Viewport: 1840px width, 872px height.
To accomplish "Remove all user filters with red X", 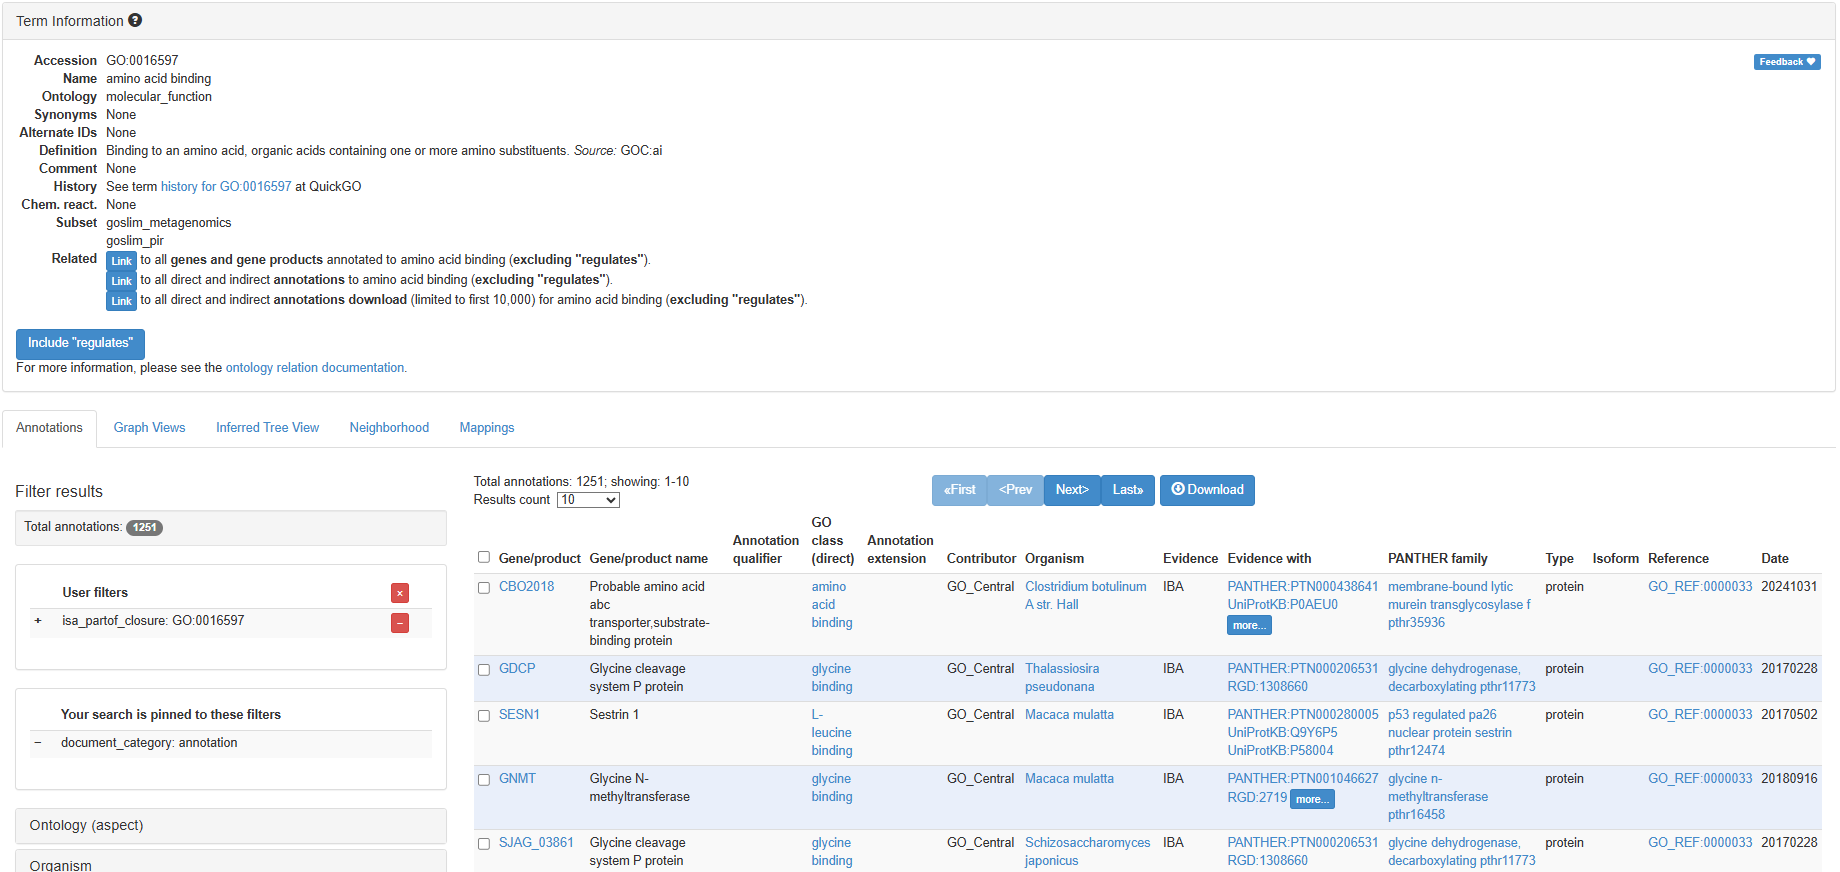I will pos(400,593).
